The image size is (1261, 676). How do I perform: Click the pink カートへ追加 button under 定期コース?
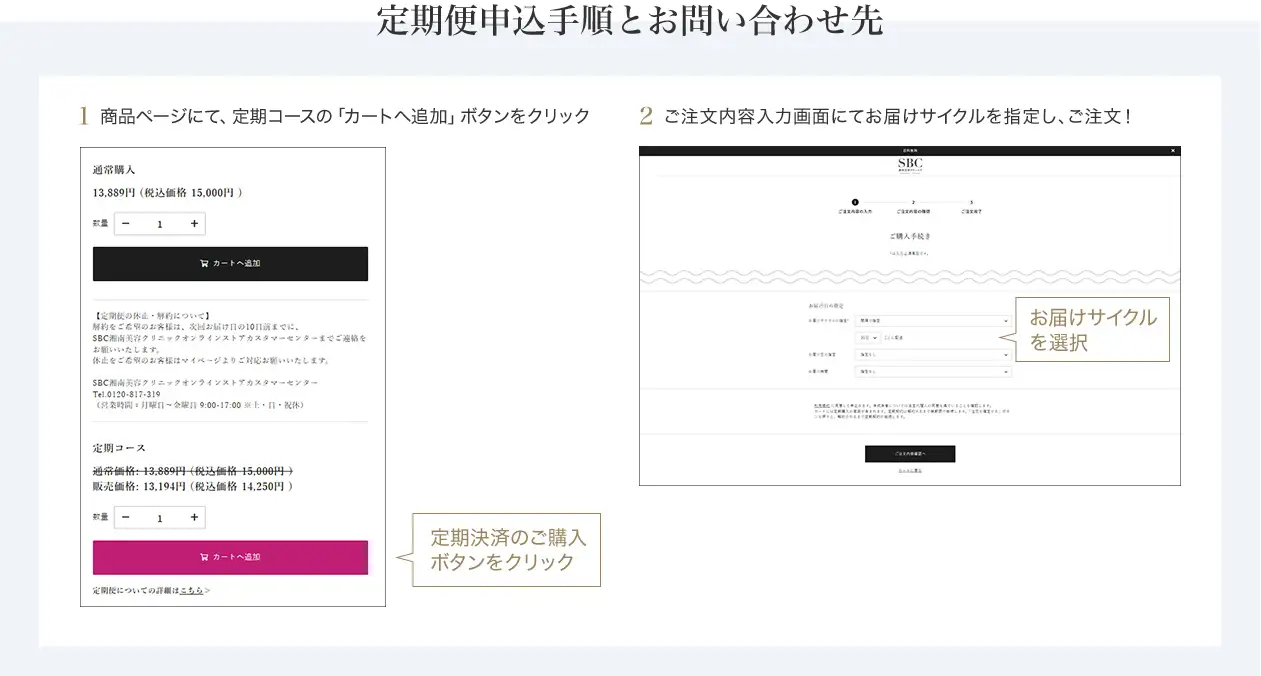(x=230, y=557)
